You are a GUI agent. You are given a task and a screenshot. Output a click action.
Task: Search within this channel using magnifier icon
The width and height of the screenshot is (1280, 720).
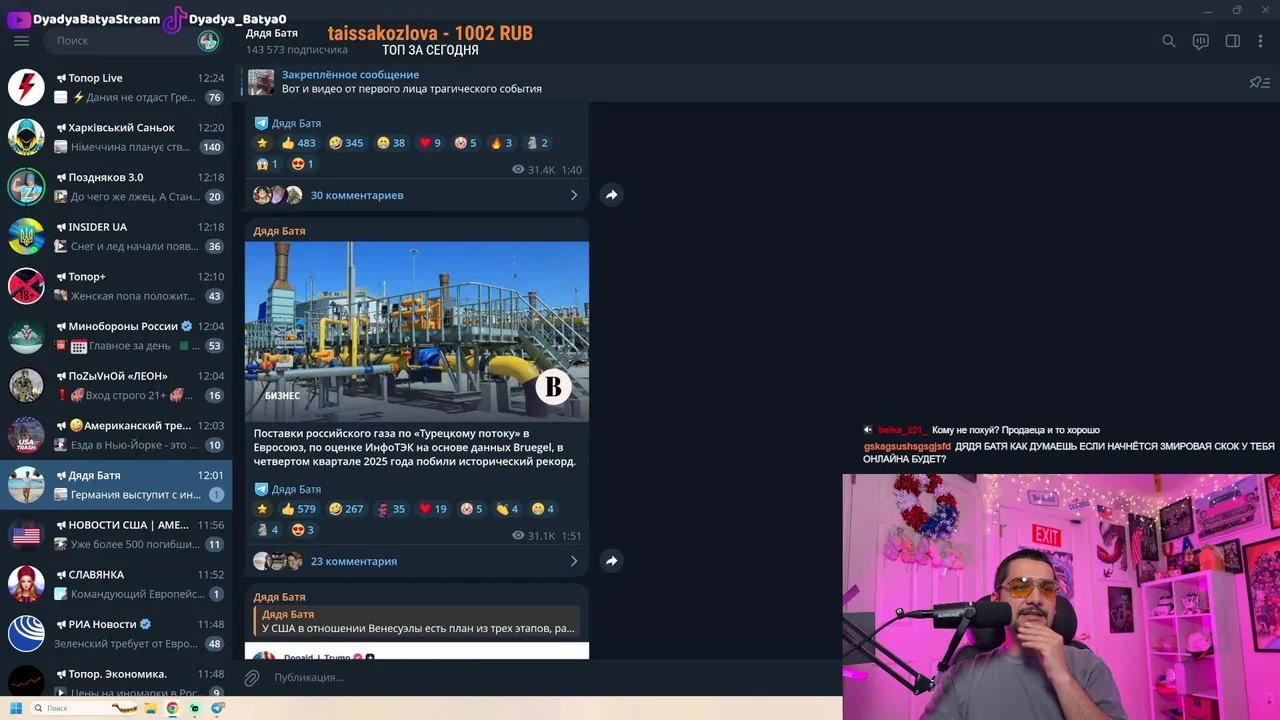(1168, 41)
